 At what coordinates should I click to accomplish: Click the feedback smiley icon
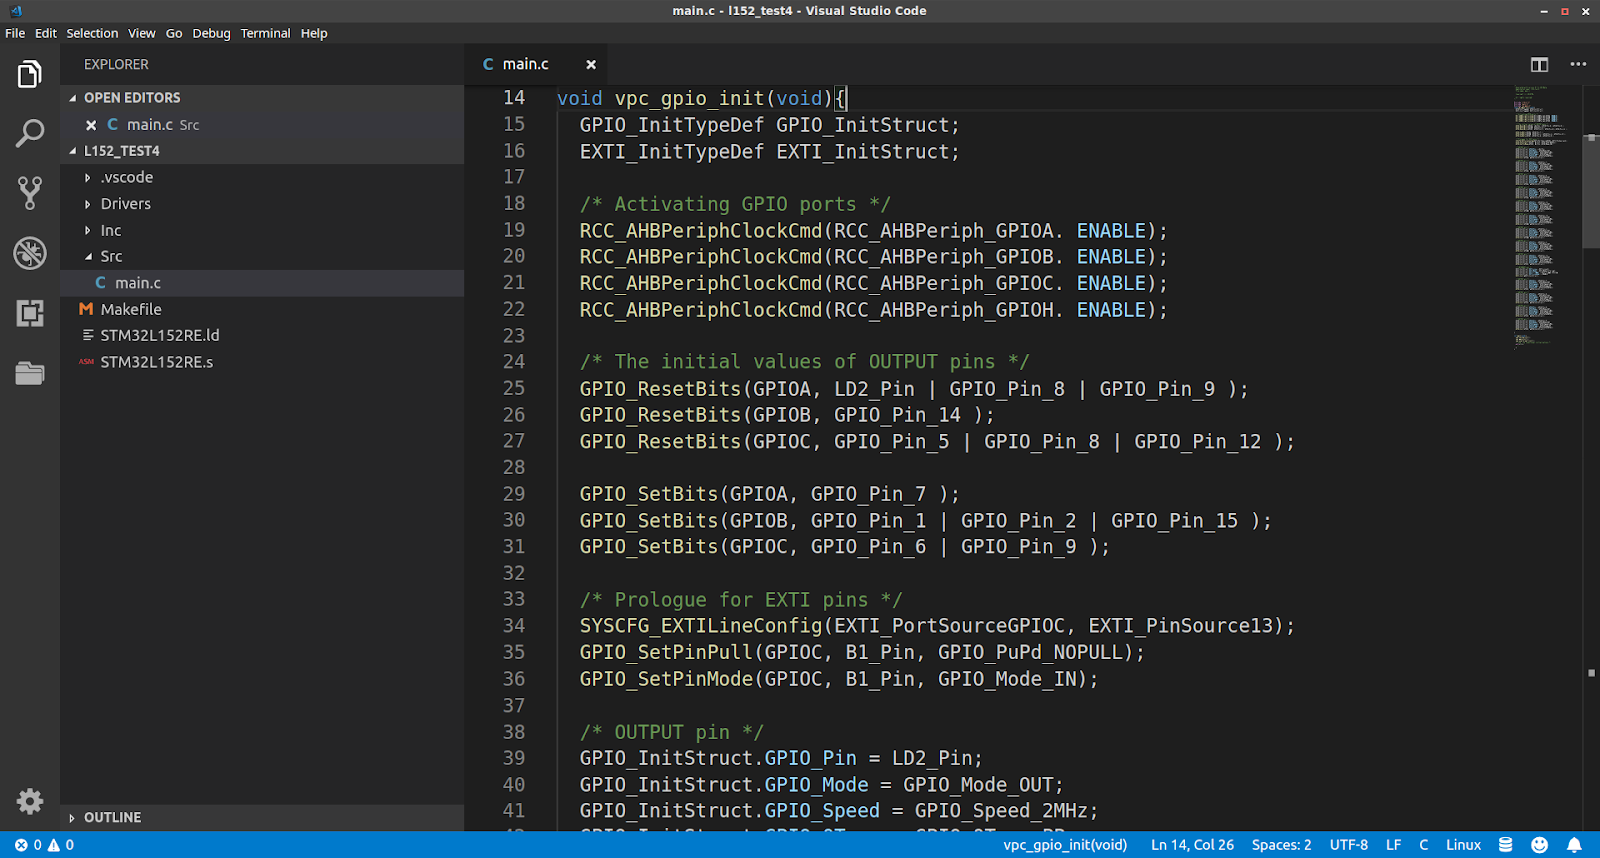coord(1540,845)
